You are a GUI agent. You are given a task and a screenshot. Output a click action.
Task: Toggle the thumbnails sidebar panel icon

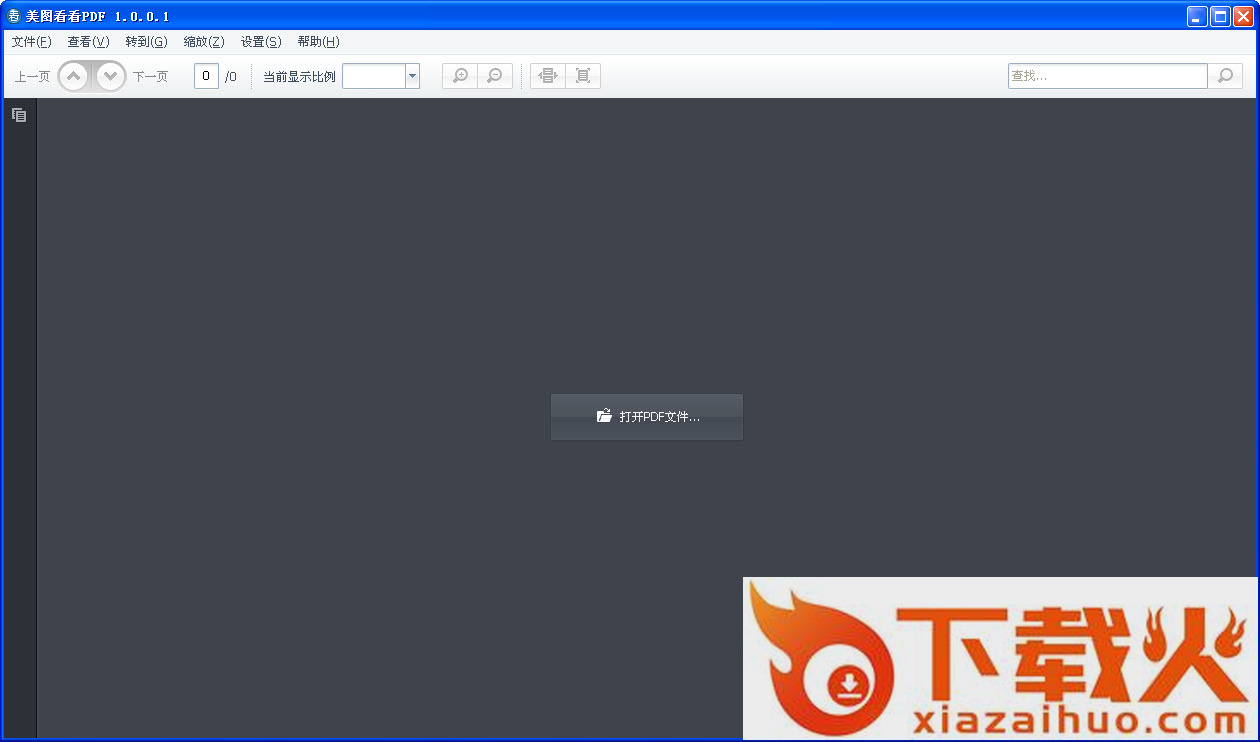19,115
